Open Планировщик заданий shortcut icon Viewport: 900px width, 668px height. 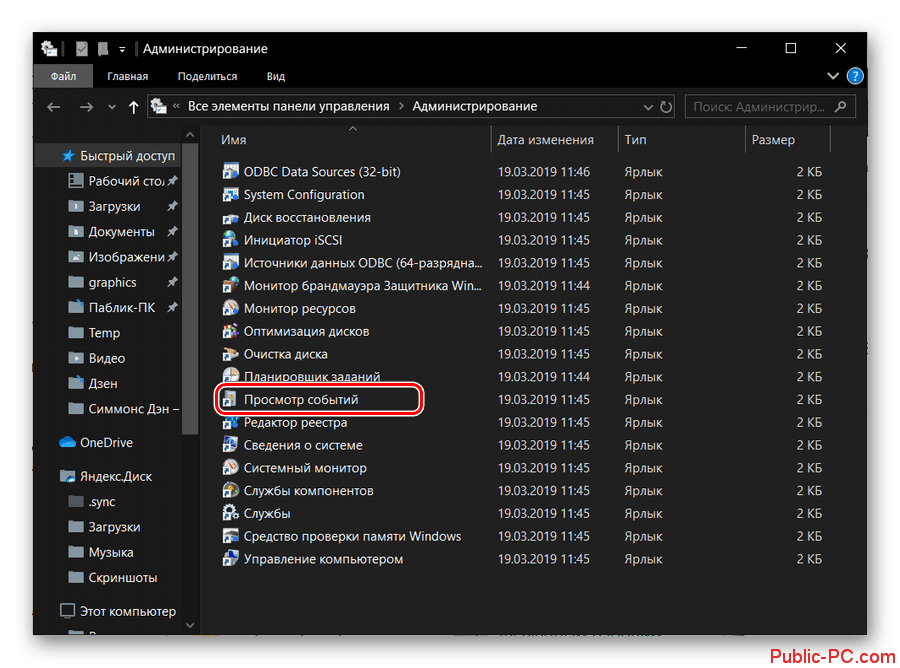[230, 377]
